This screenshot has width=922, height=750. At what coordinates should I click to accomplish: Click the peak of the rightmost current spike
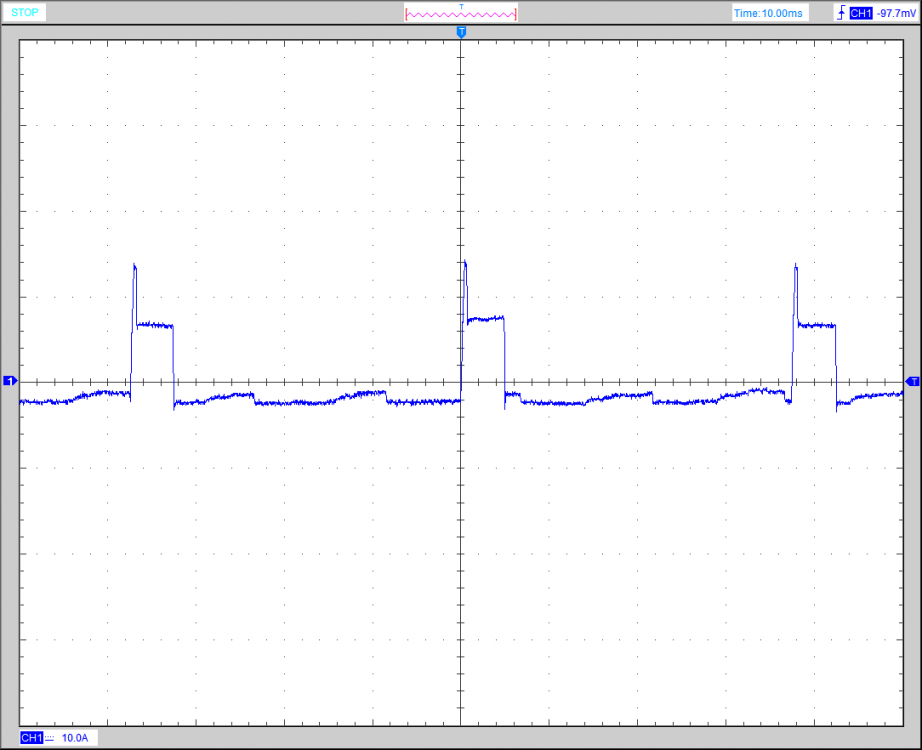[796, 265]
